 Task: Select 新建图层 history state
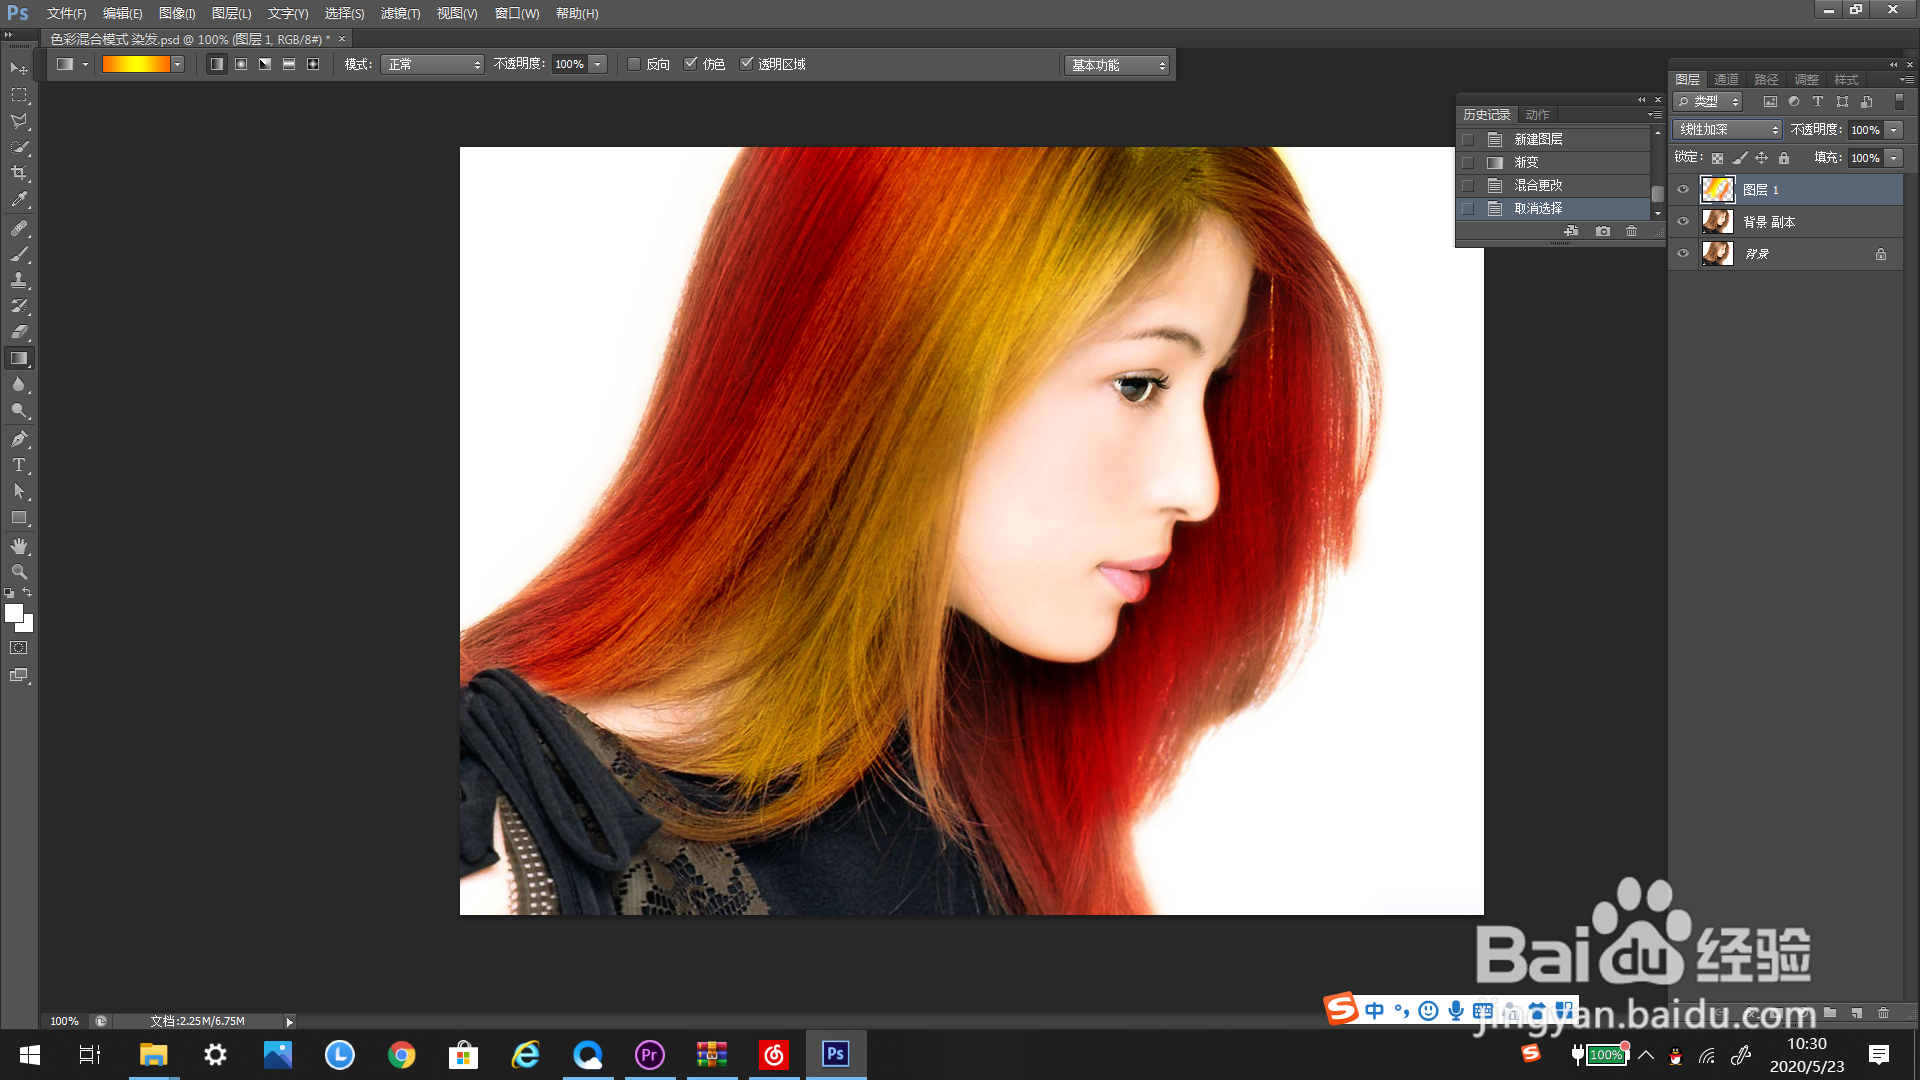(1538, 139)
